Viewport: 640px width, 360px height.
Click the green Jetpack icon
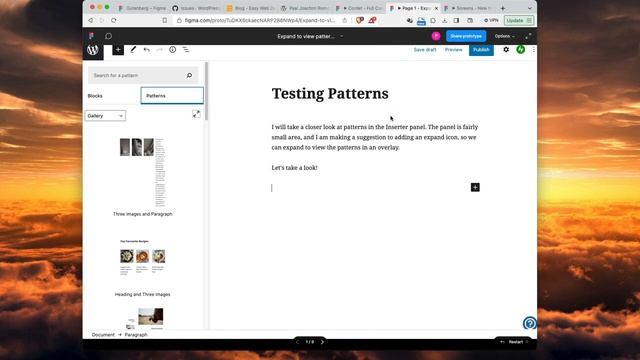(x=520, y=49)
